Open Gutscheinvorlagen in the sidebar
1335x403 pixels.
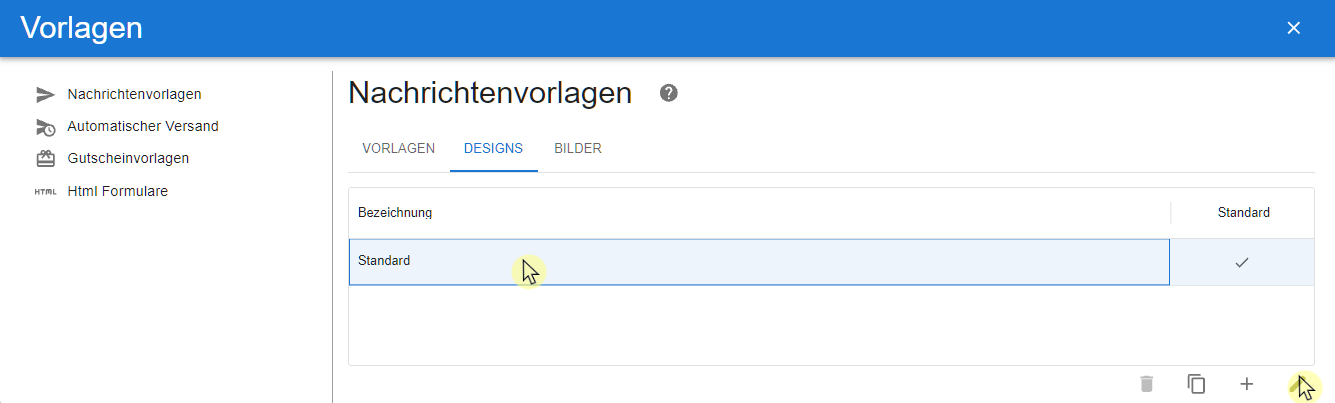128,158
